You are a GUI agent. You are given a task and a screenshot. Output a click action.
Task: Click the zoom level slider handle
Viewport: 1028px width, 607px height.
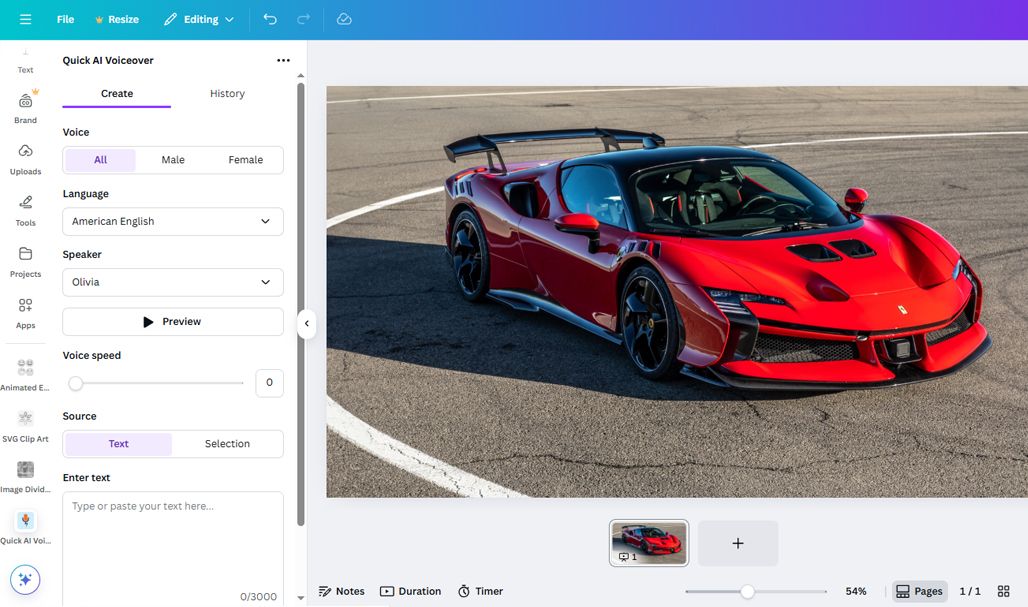pos(747,591)
